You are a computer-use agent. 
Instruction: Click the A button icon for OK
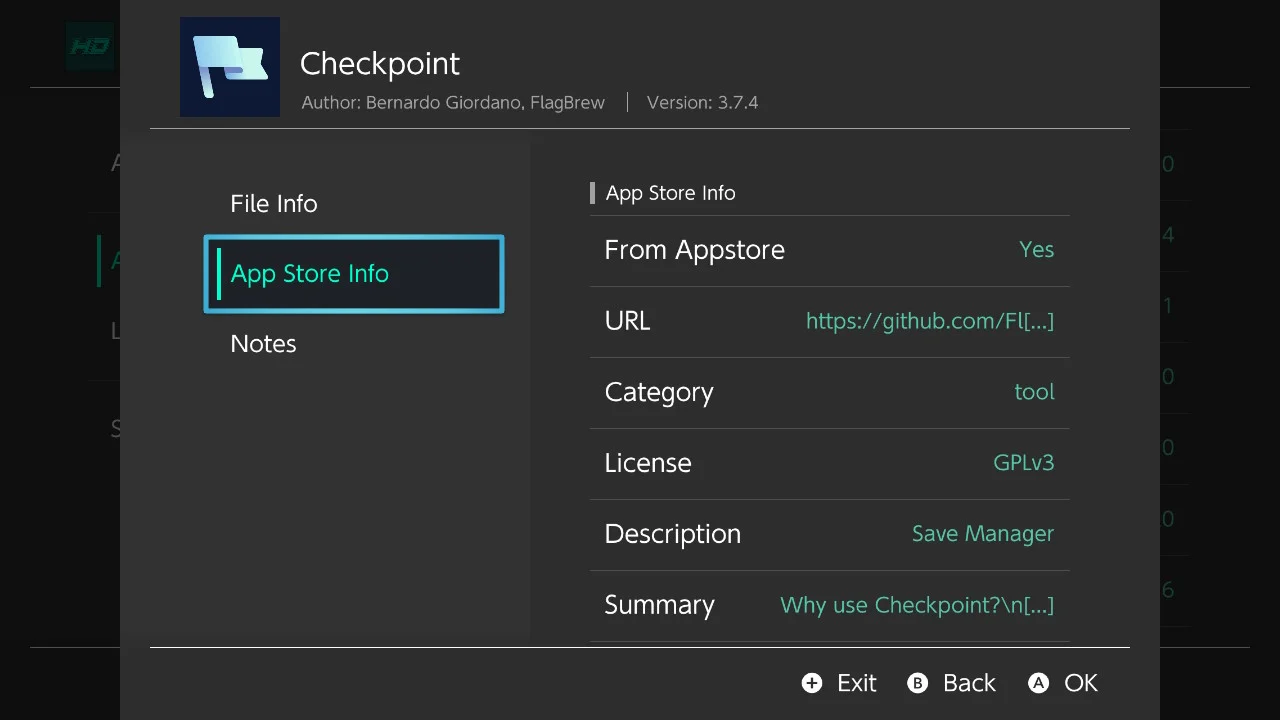click(1039, 683)
